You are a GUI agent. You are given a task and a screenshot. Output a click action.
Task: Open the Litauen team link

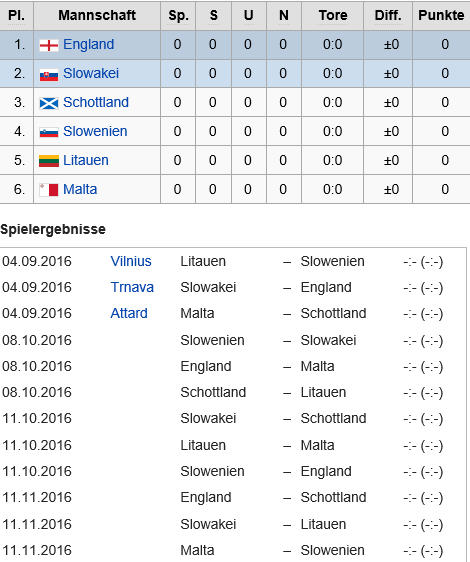pos(86,160)
